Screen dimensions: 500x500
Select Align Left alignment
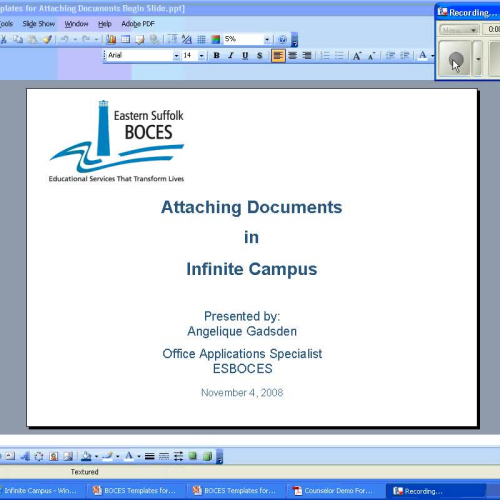(x=278, y=55)
